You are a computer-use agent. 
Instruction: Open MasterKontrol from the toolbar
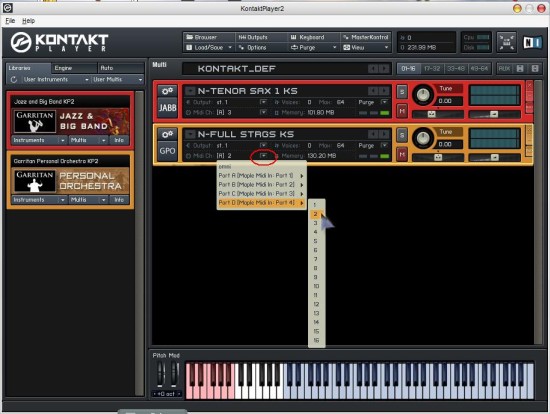pos(365,37)
